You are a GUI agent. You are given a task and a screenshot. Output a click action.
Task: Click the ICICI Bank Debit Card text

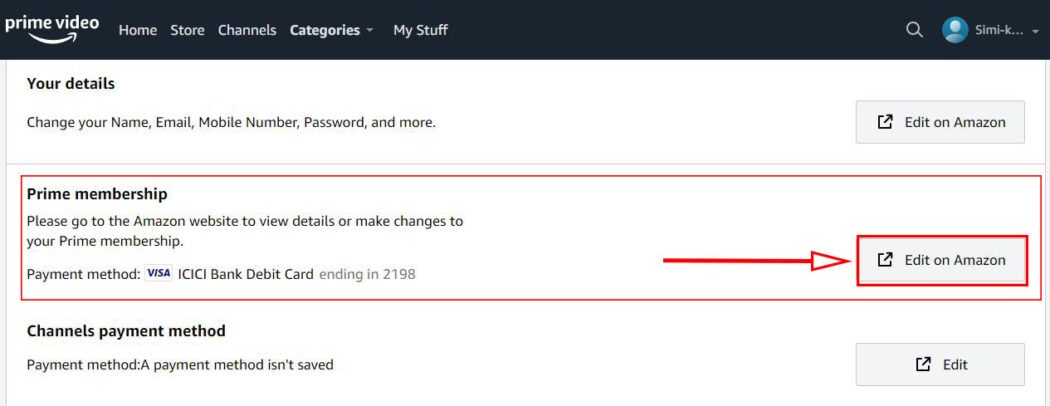245,273
